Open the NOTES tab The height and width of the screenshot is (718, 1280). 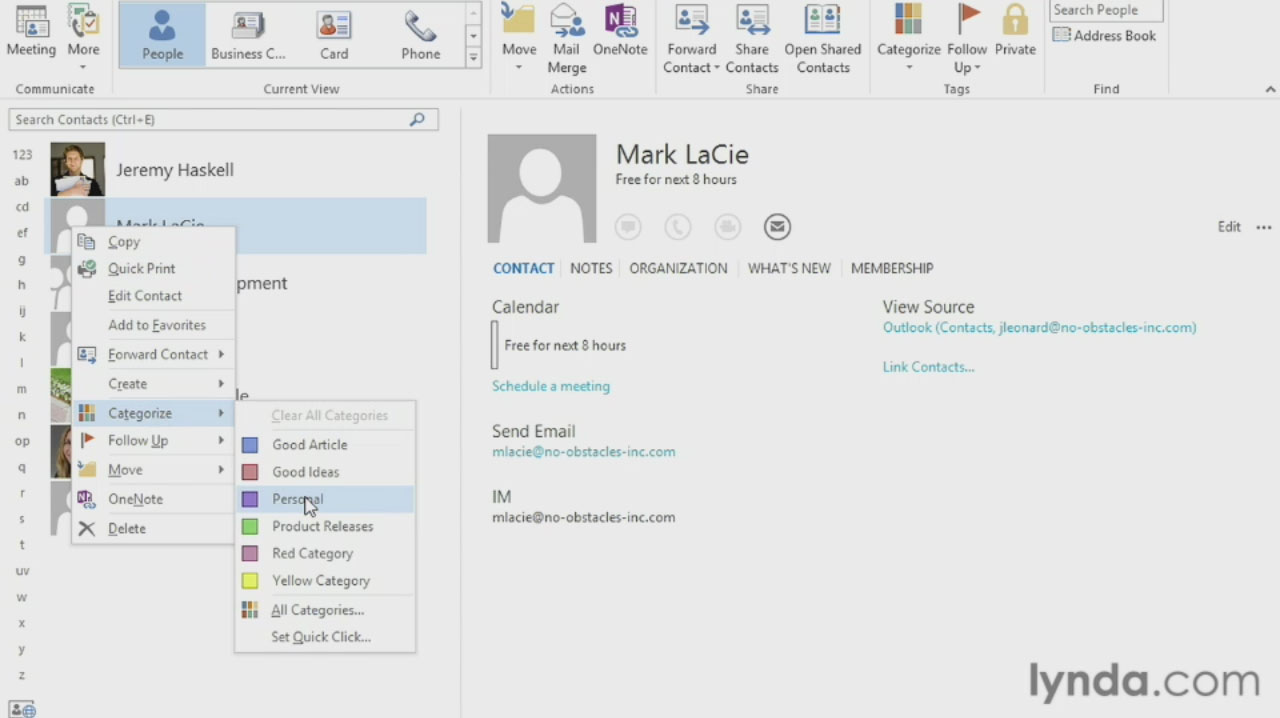[x=591, y=268]
